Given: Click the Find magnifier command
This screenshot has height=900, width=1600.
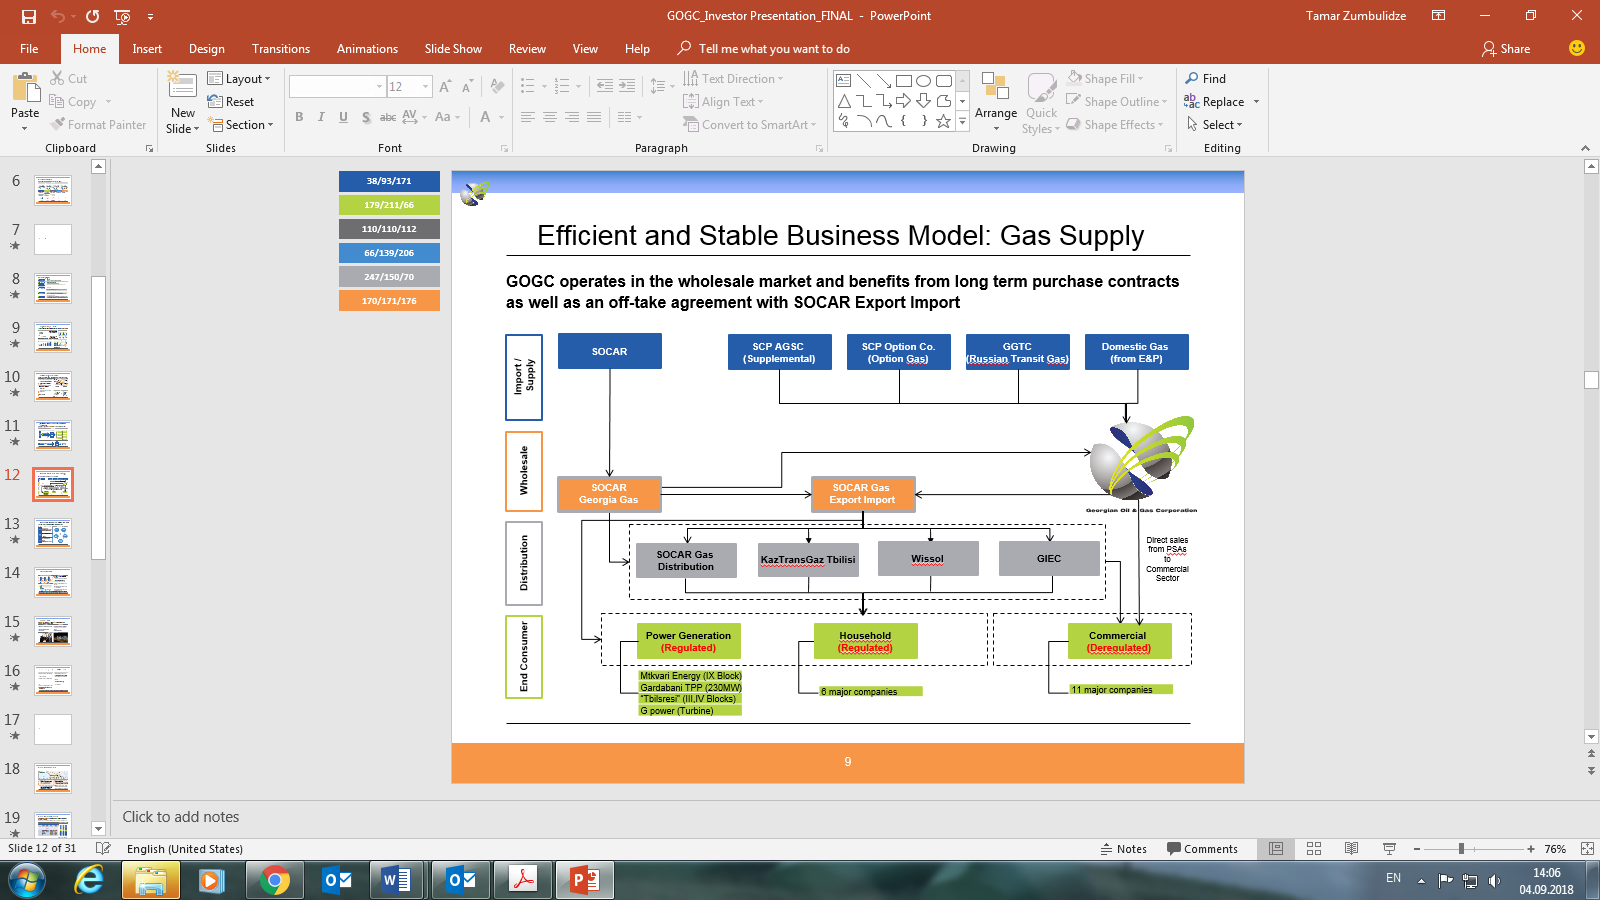Looking at the screenshot, I should pos(1205,78).
